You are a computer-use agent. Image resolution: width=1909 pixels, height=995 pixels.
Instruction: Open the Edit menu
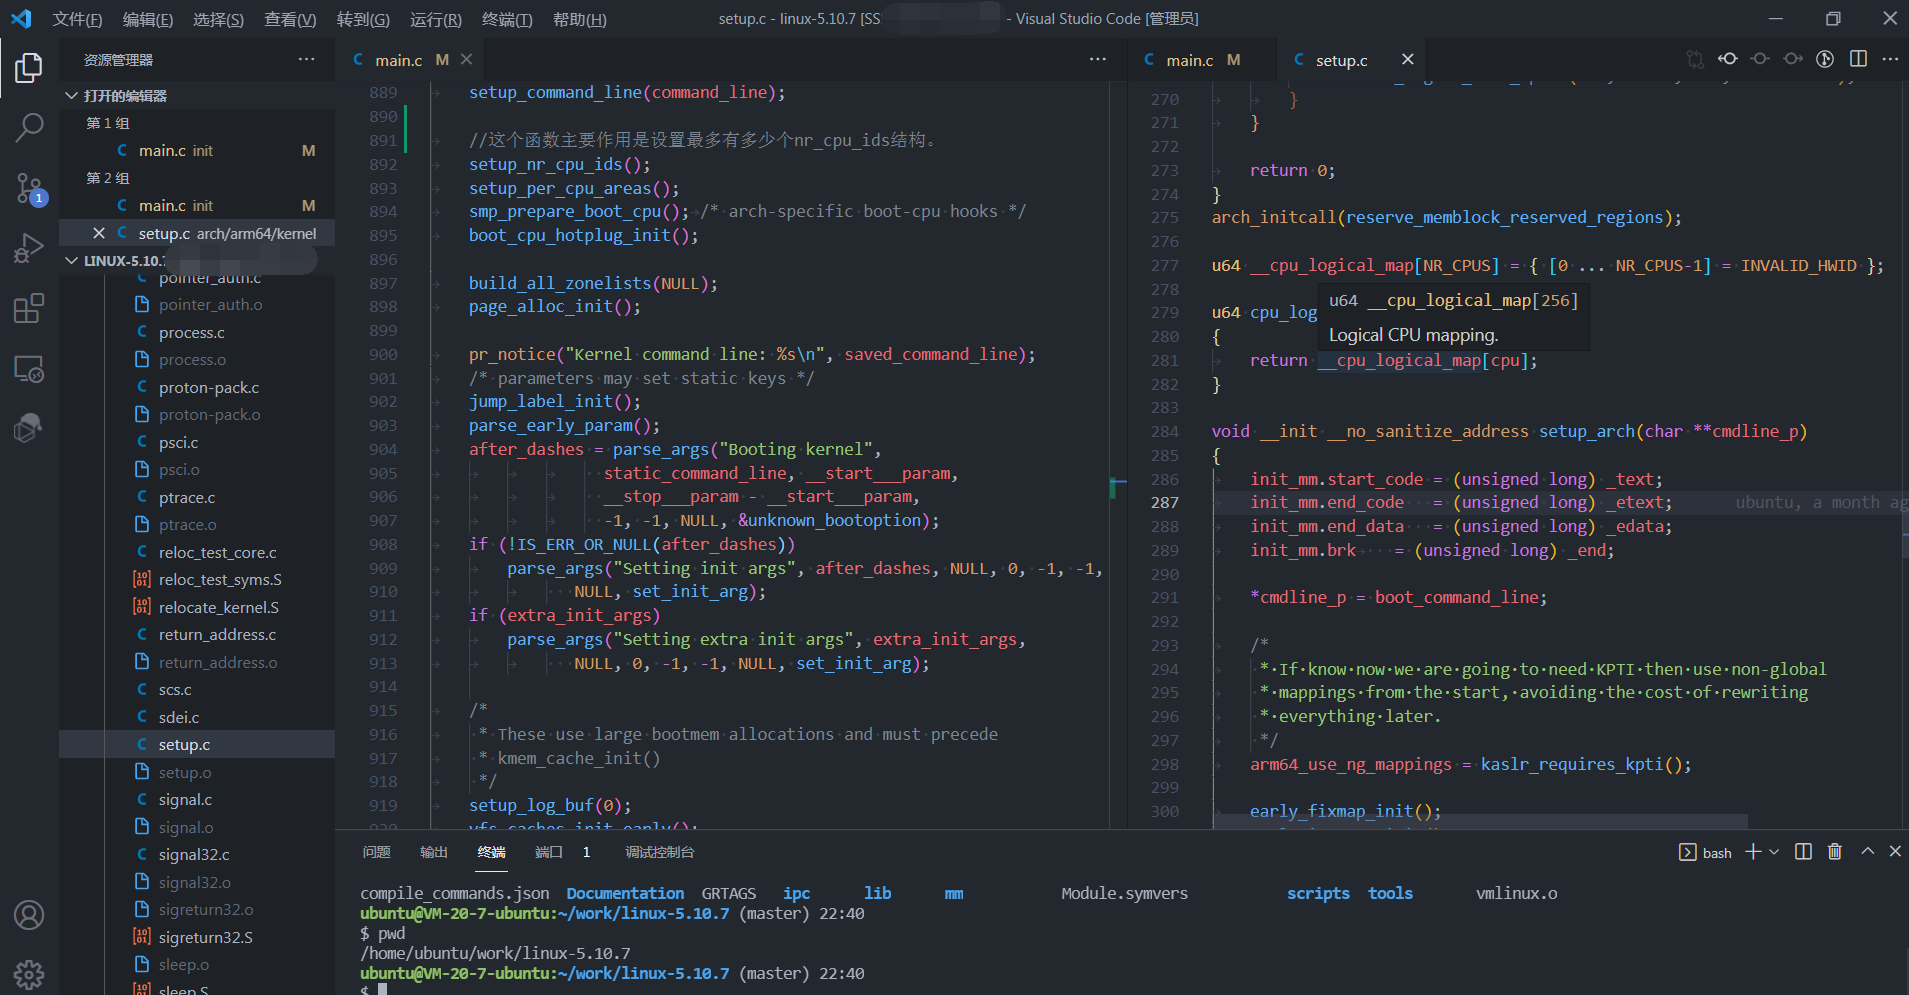coord(148,19)
